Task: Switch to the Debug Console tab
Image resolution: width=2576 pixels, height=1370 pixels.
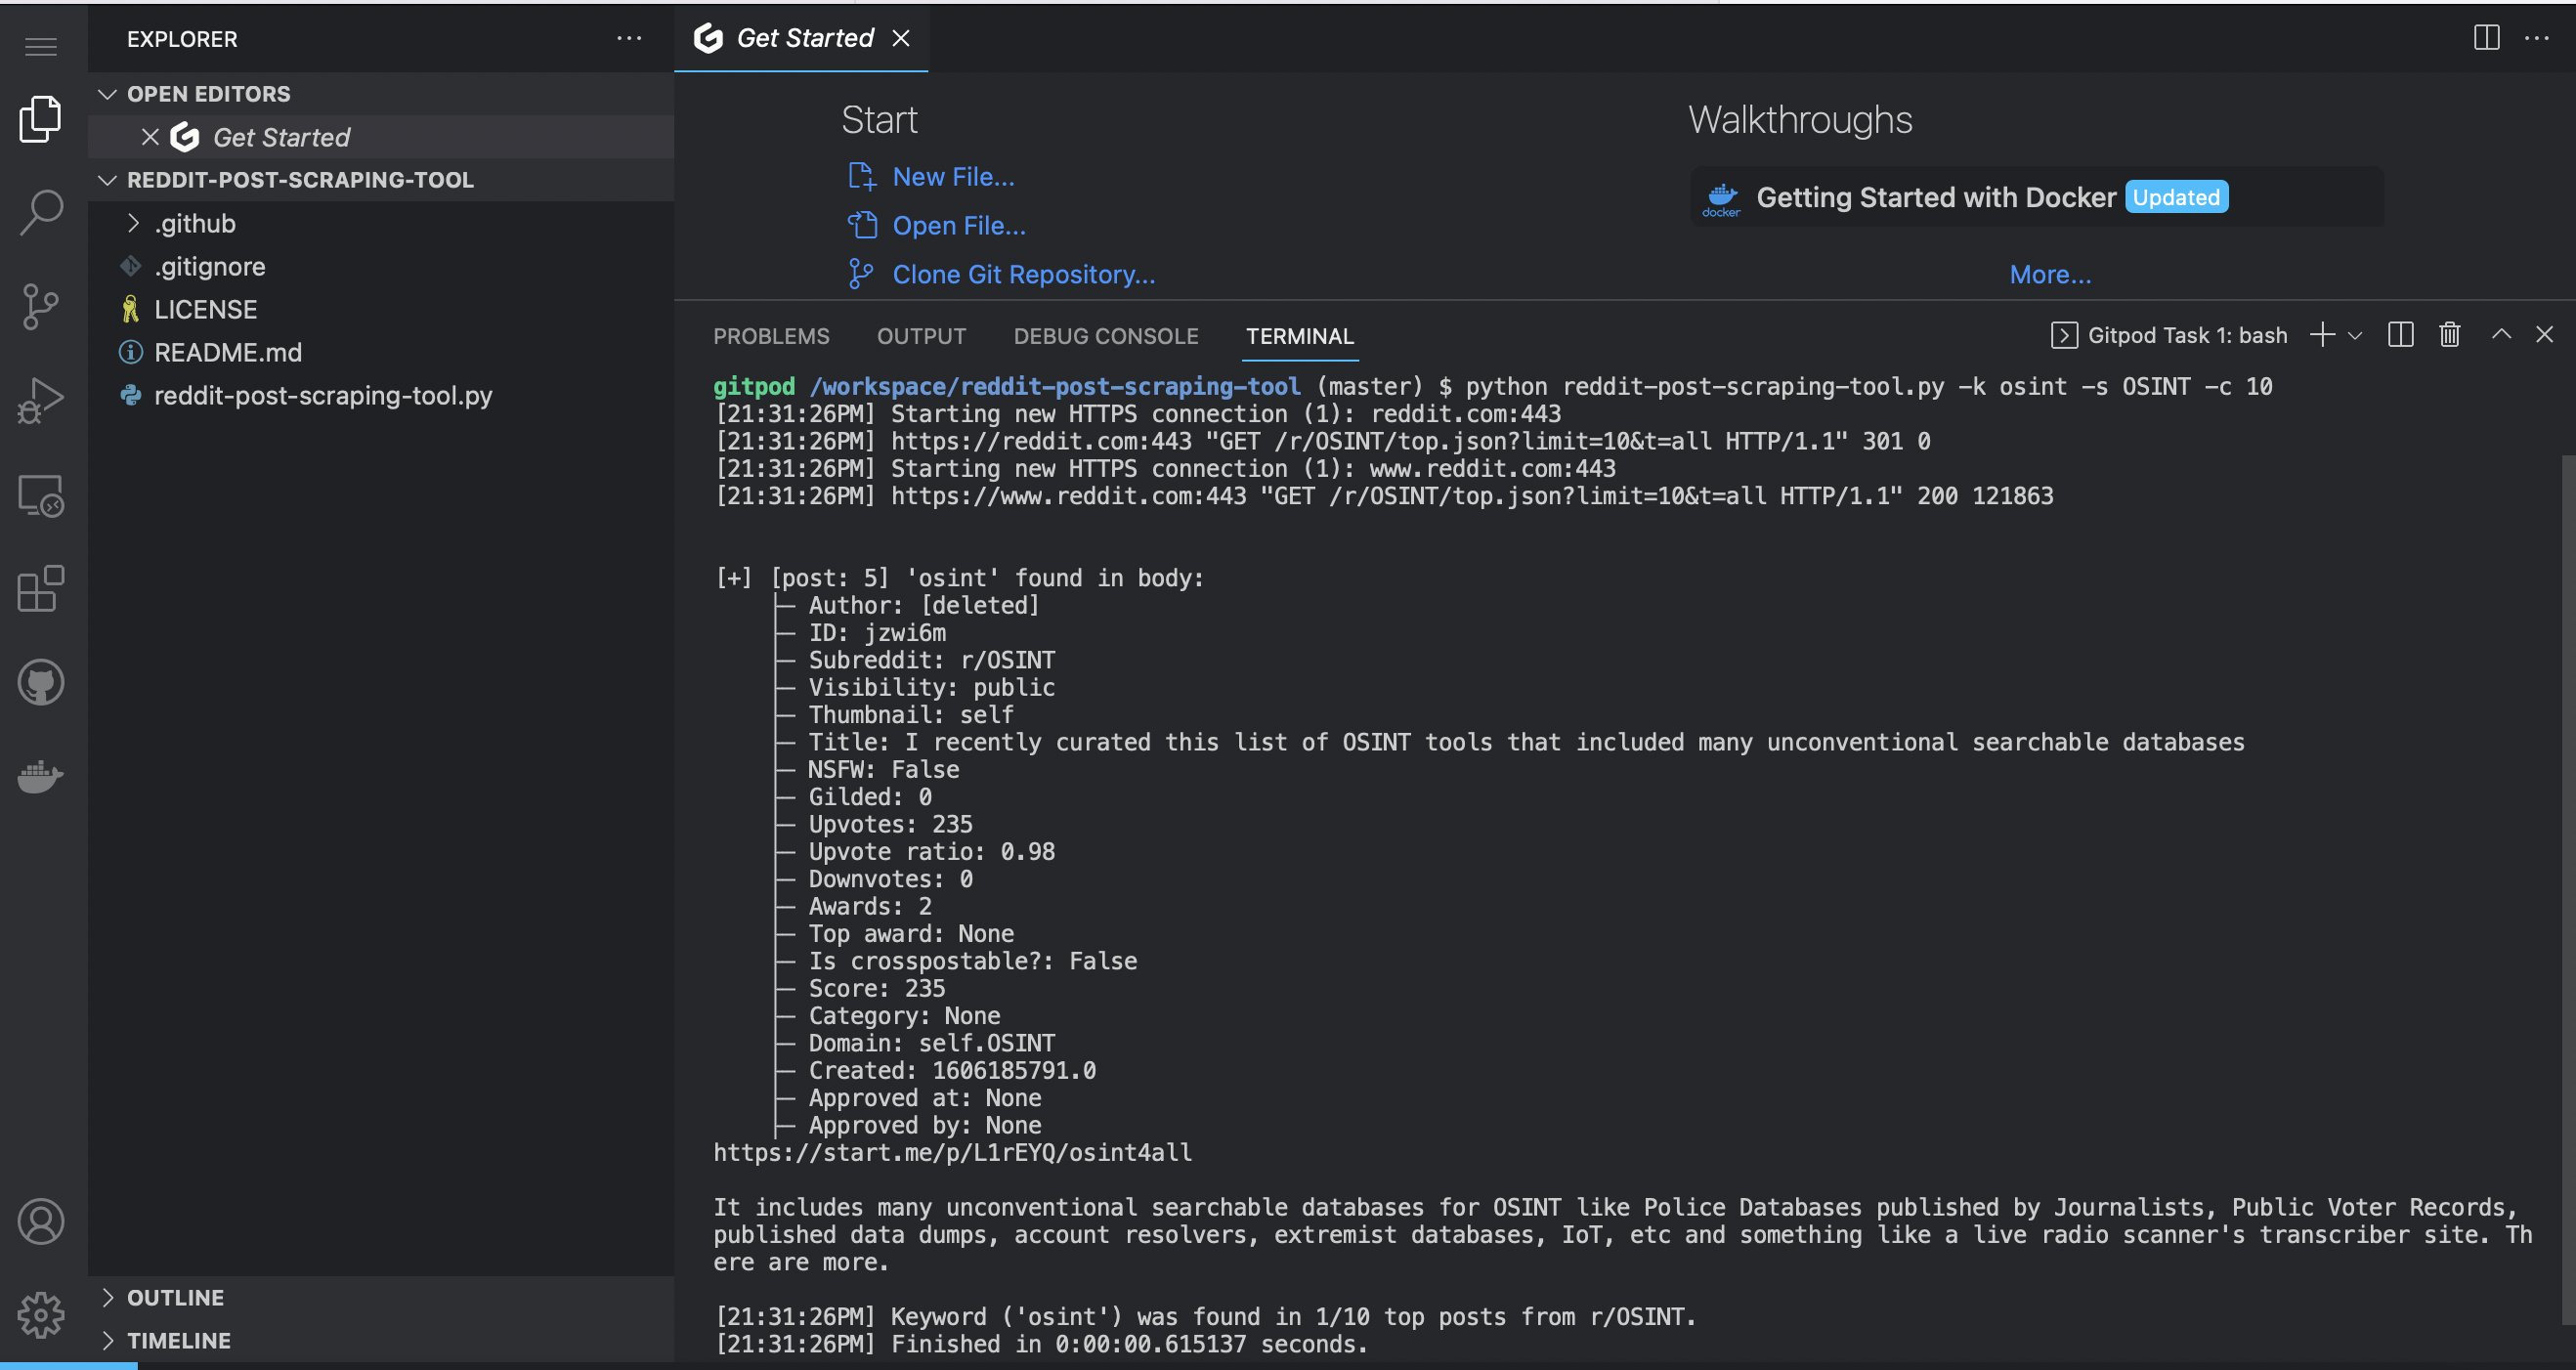Action: point(1105,336)
